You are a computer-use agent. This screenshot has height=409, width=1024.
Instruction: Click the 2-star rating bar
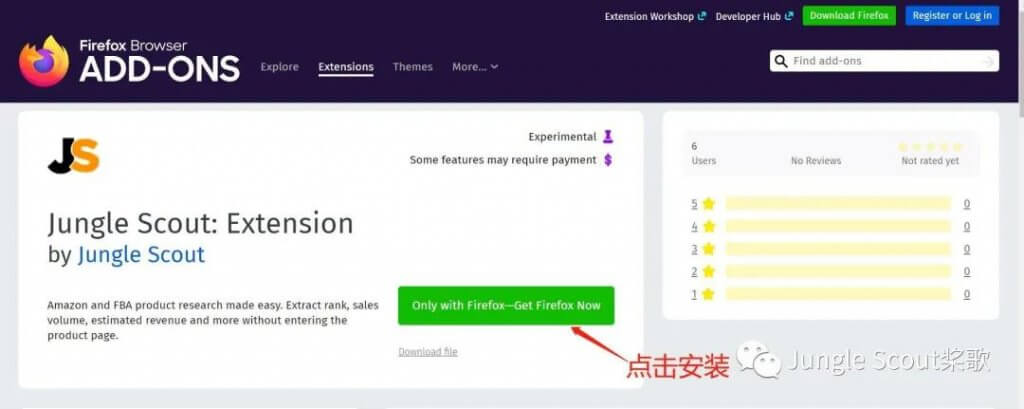tap(838, 272)
